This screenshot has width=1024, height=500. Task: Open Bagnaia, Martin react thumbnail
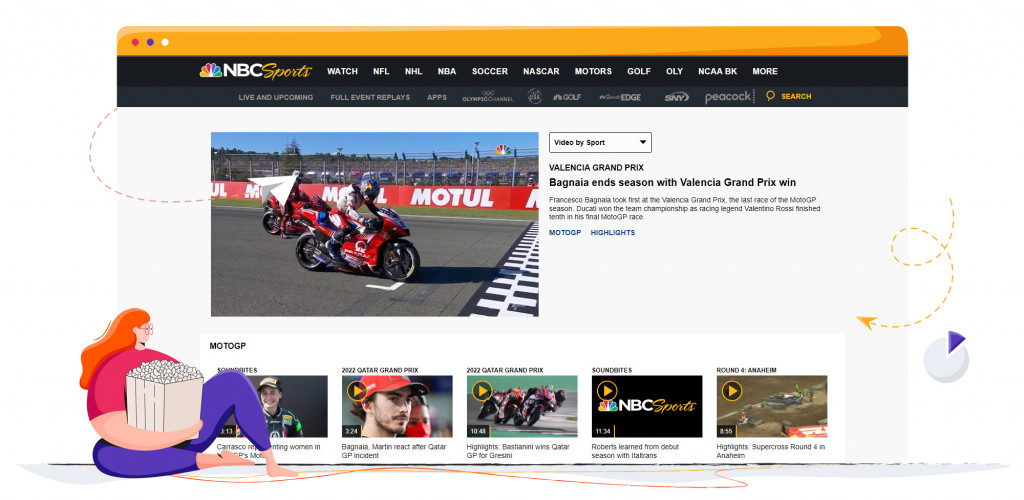(397, 406)
